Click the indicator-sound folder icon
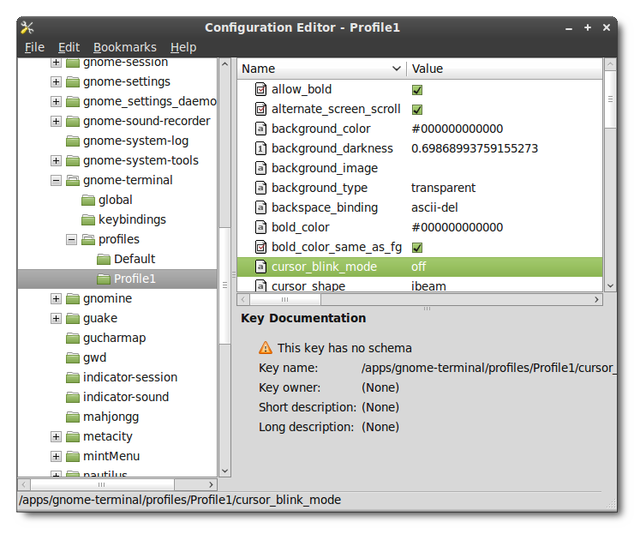 coord(73,397)
